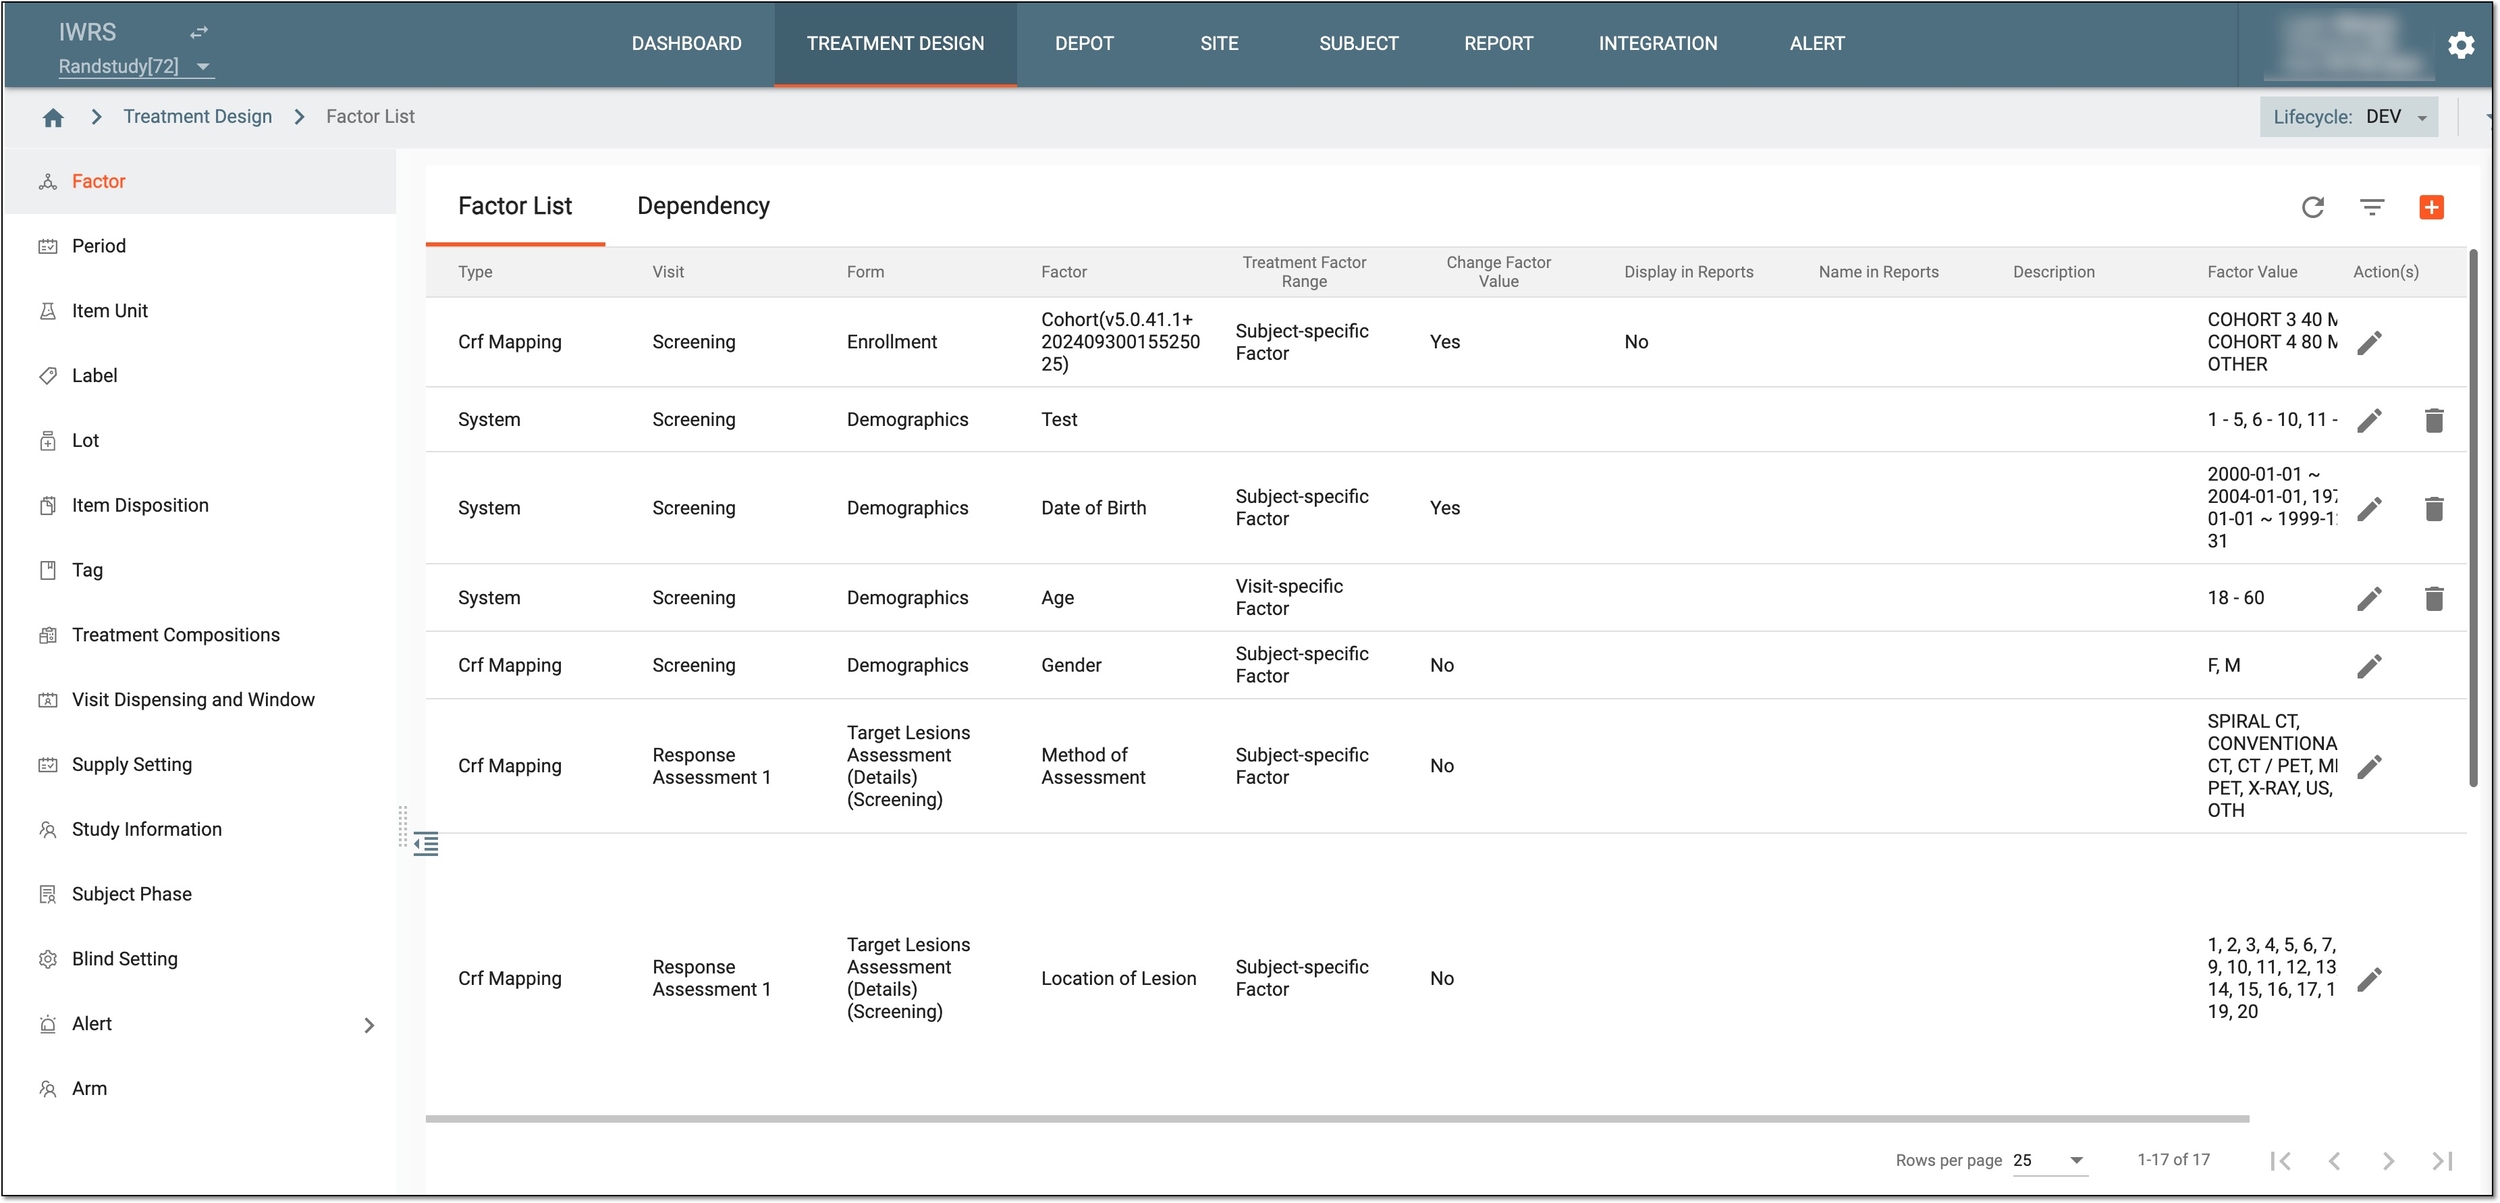Switch to the Dependency tab

pyautogui.click(x=703, y=206)
